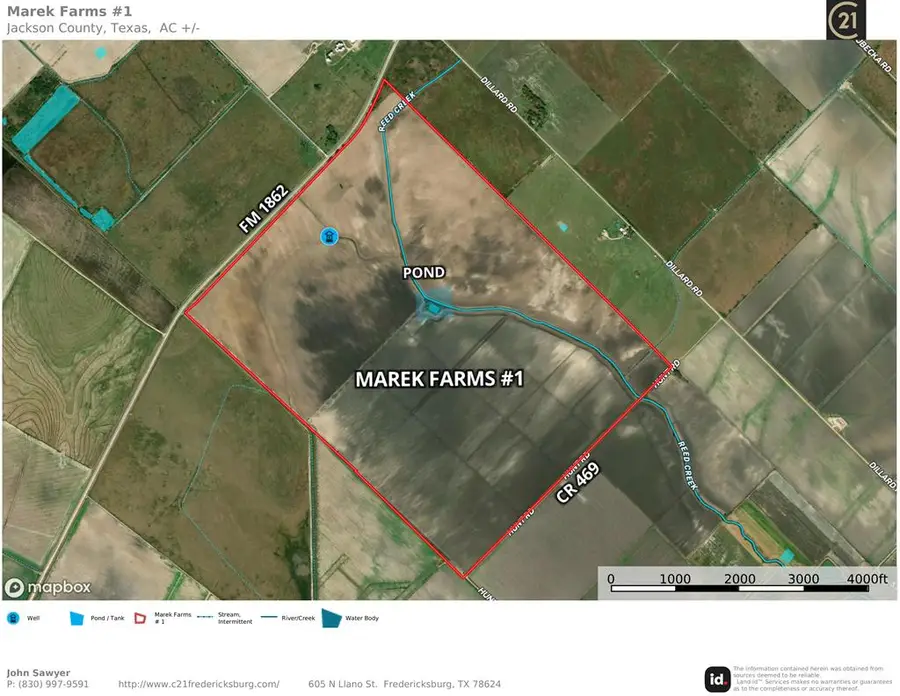Viewport: 900px width, 696px height.
Task: Click the Land id logo
Action: [x=716, y=680]
